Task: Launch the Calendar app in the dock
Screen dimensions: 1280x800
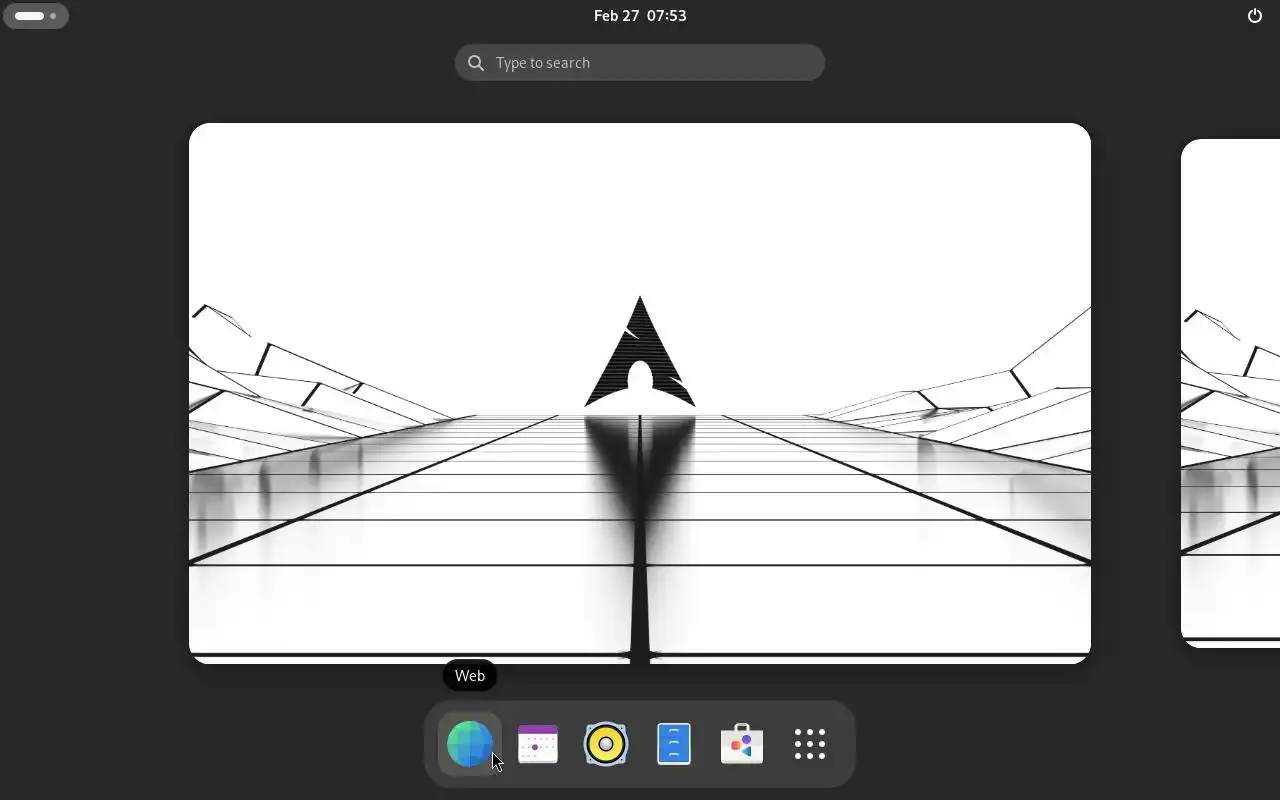Action: pos(538,744)
